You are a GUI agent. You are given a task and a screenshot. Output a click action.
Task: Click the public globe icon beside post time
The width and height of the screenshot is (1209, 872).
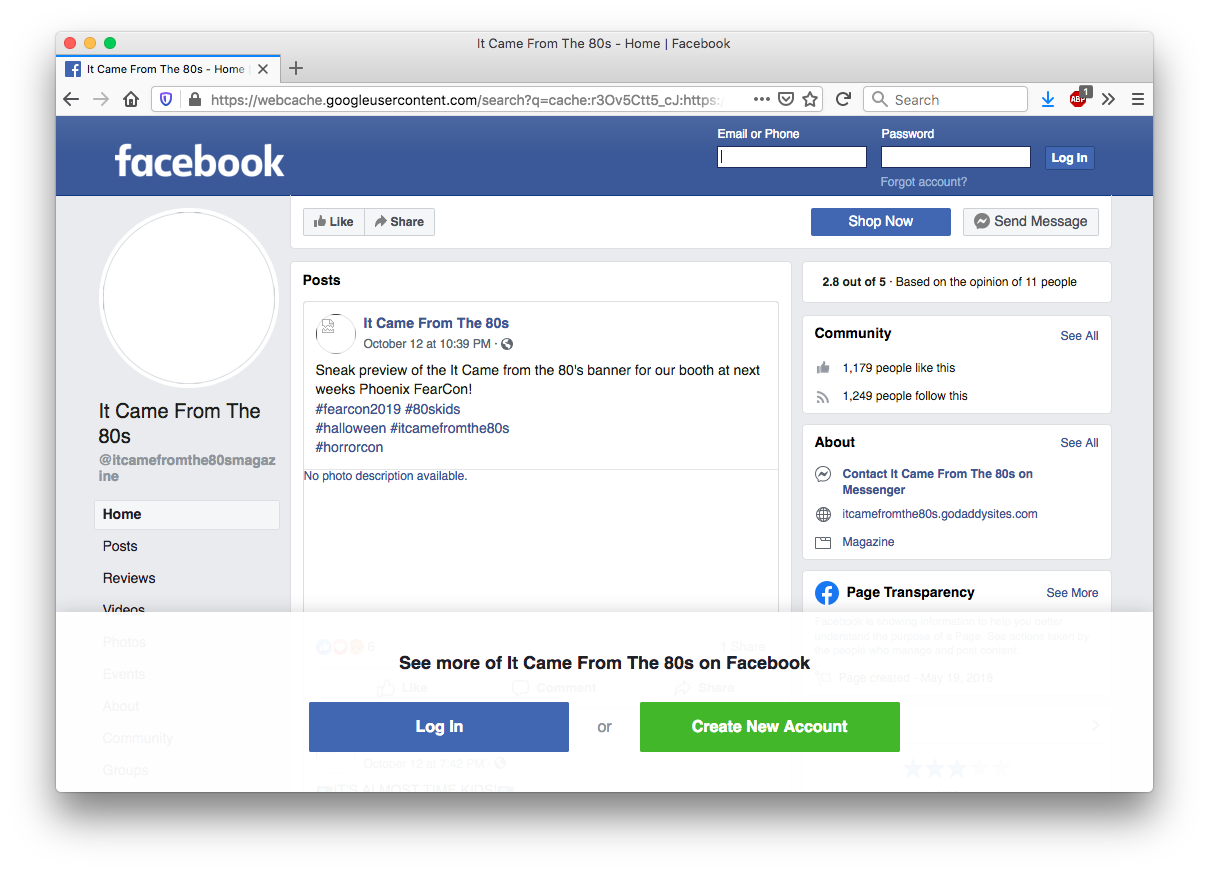click(x=507, y=344)
